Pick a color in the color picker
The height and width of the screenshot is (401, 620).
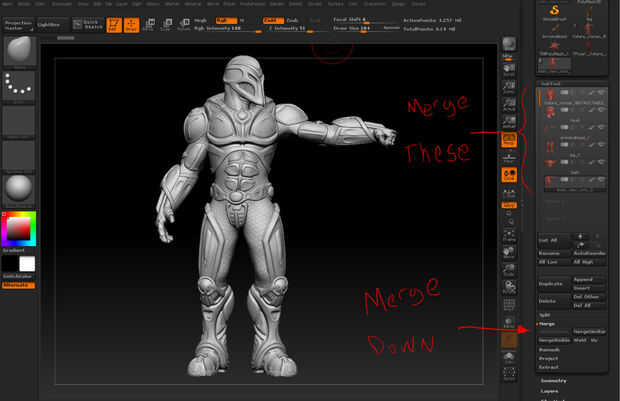click(x=20, y=230)
